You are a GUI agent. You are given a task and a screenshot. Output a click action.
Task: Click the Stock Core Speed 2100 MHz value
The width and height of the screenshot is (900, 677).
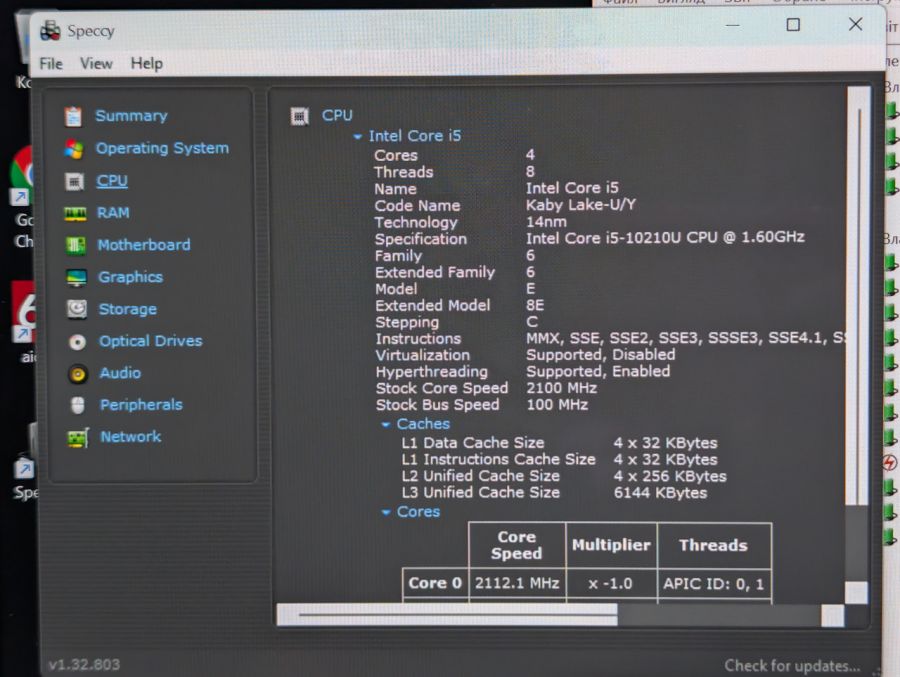coord(561,388)
